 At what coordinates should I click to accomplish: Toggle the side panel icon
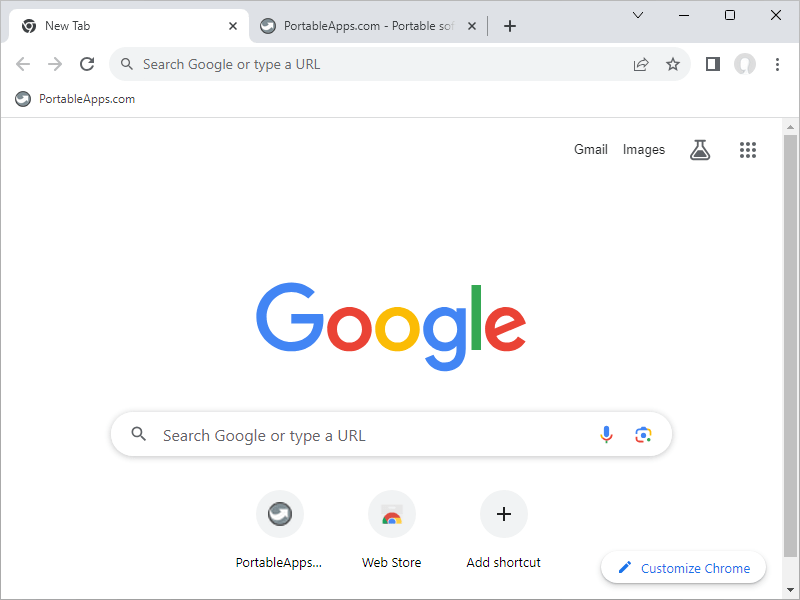[712, 64]
